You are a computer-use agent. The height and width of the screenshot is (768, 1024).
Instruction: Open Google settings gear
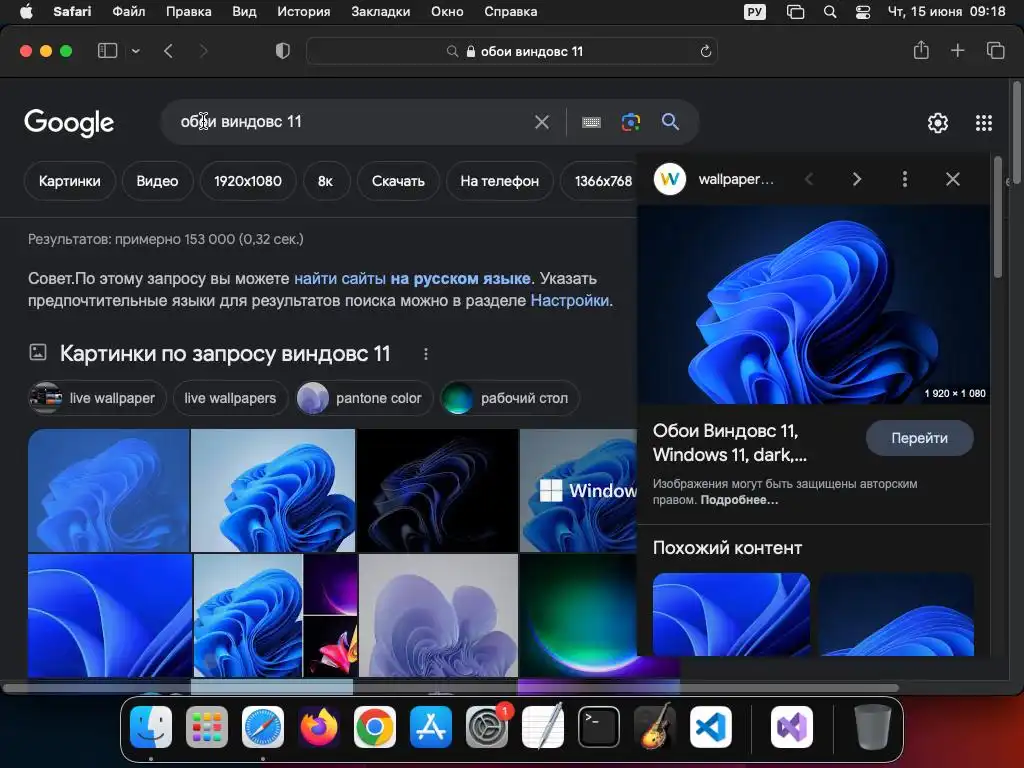[x=938, y=123]
